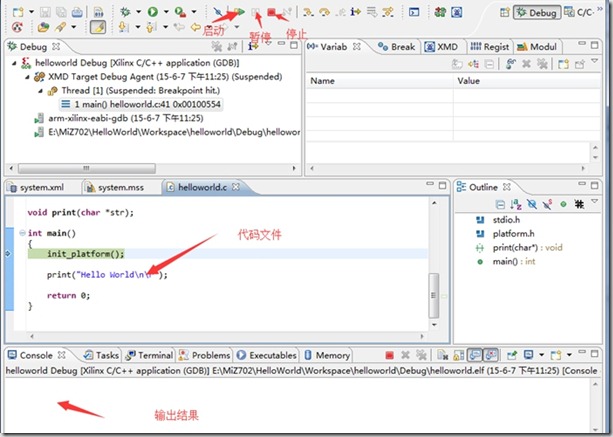
Task: Switch to the Modul (Modules) tab
Action: pyautogui.click(x=537, y=47)
